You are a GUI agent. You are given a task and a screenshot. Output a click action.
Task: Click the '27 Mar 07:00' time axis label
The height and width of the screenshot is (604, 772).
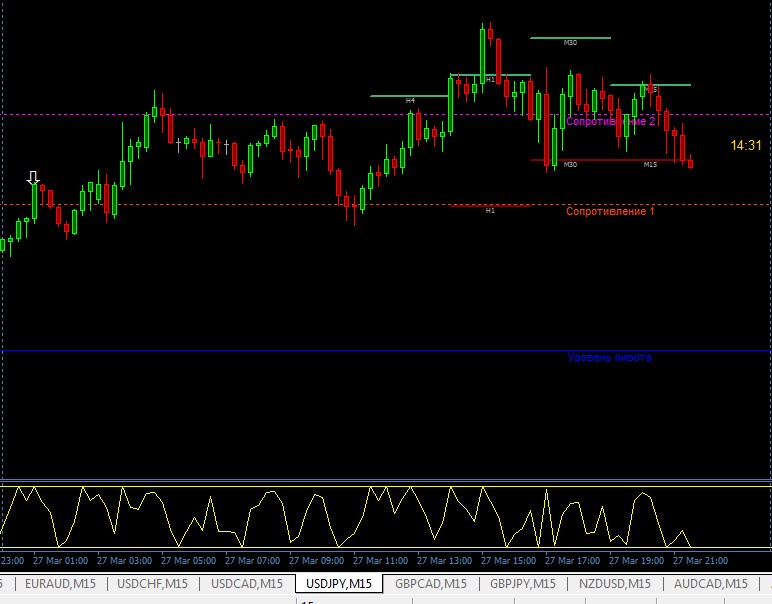253,561
